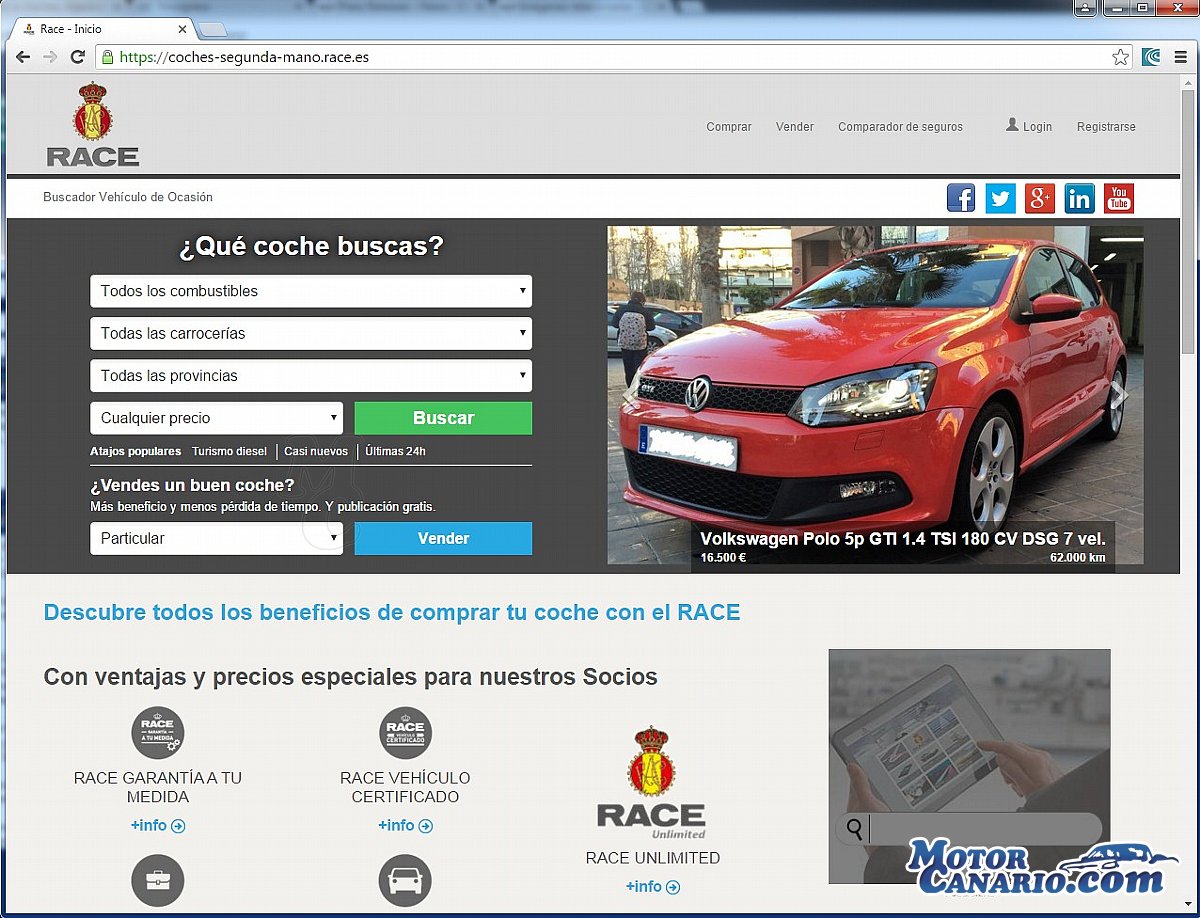Image resolution: width=1200 pixels, height=918 pixels.
Task: Open Comparador de seguros menu item
Action: click(x=900, y=127)
